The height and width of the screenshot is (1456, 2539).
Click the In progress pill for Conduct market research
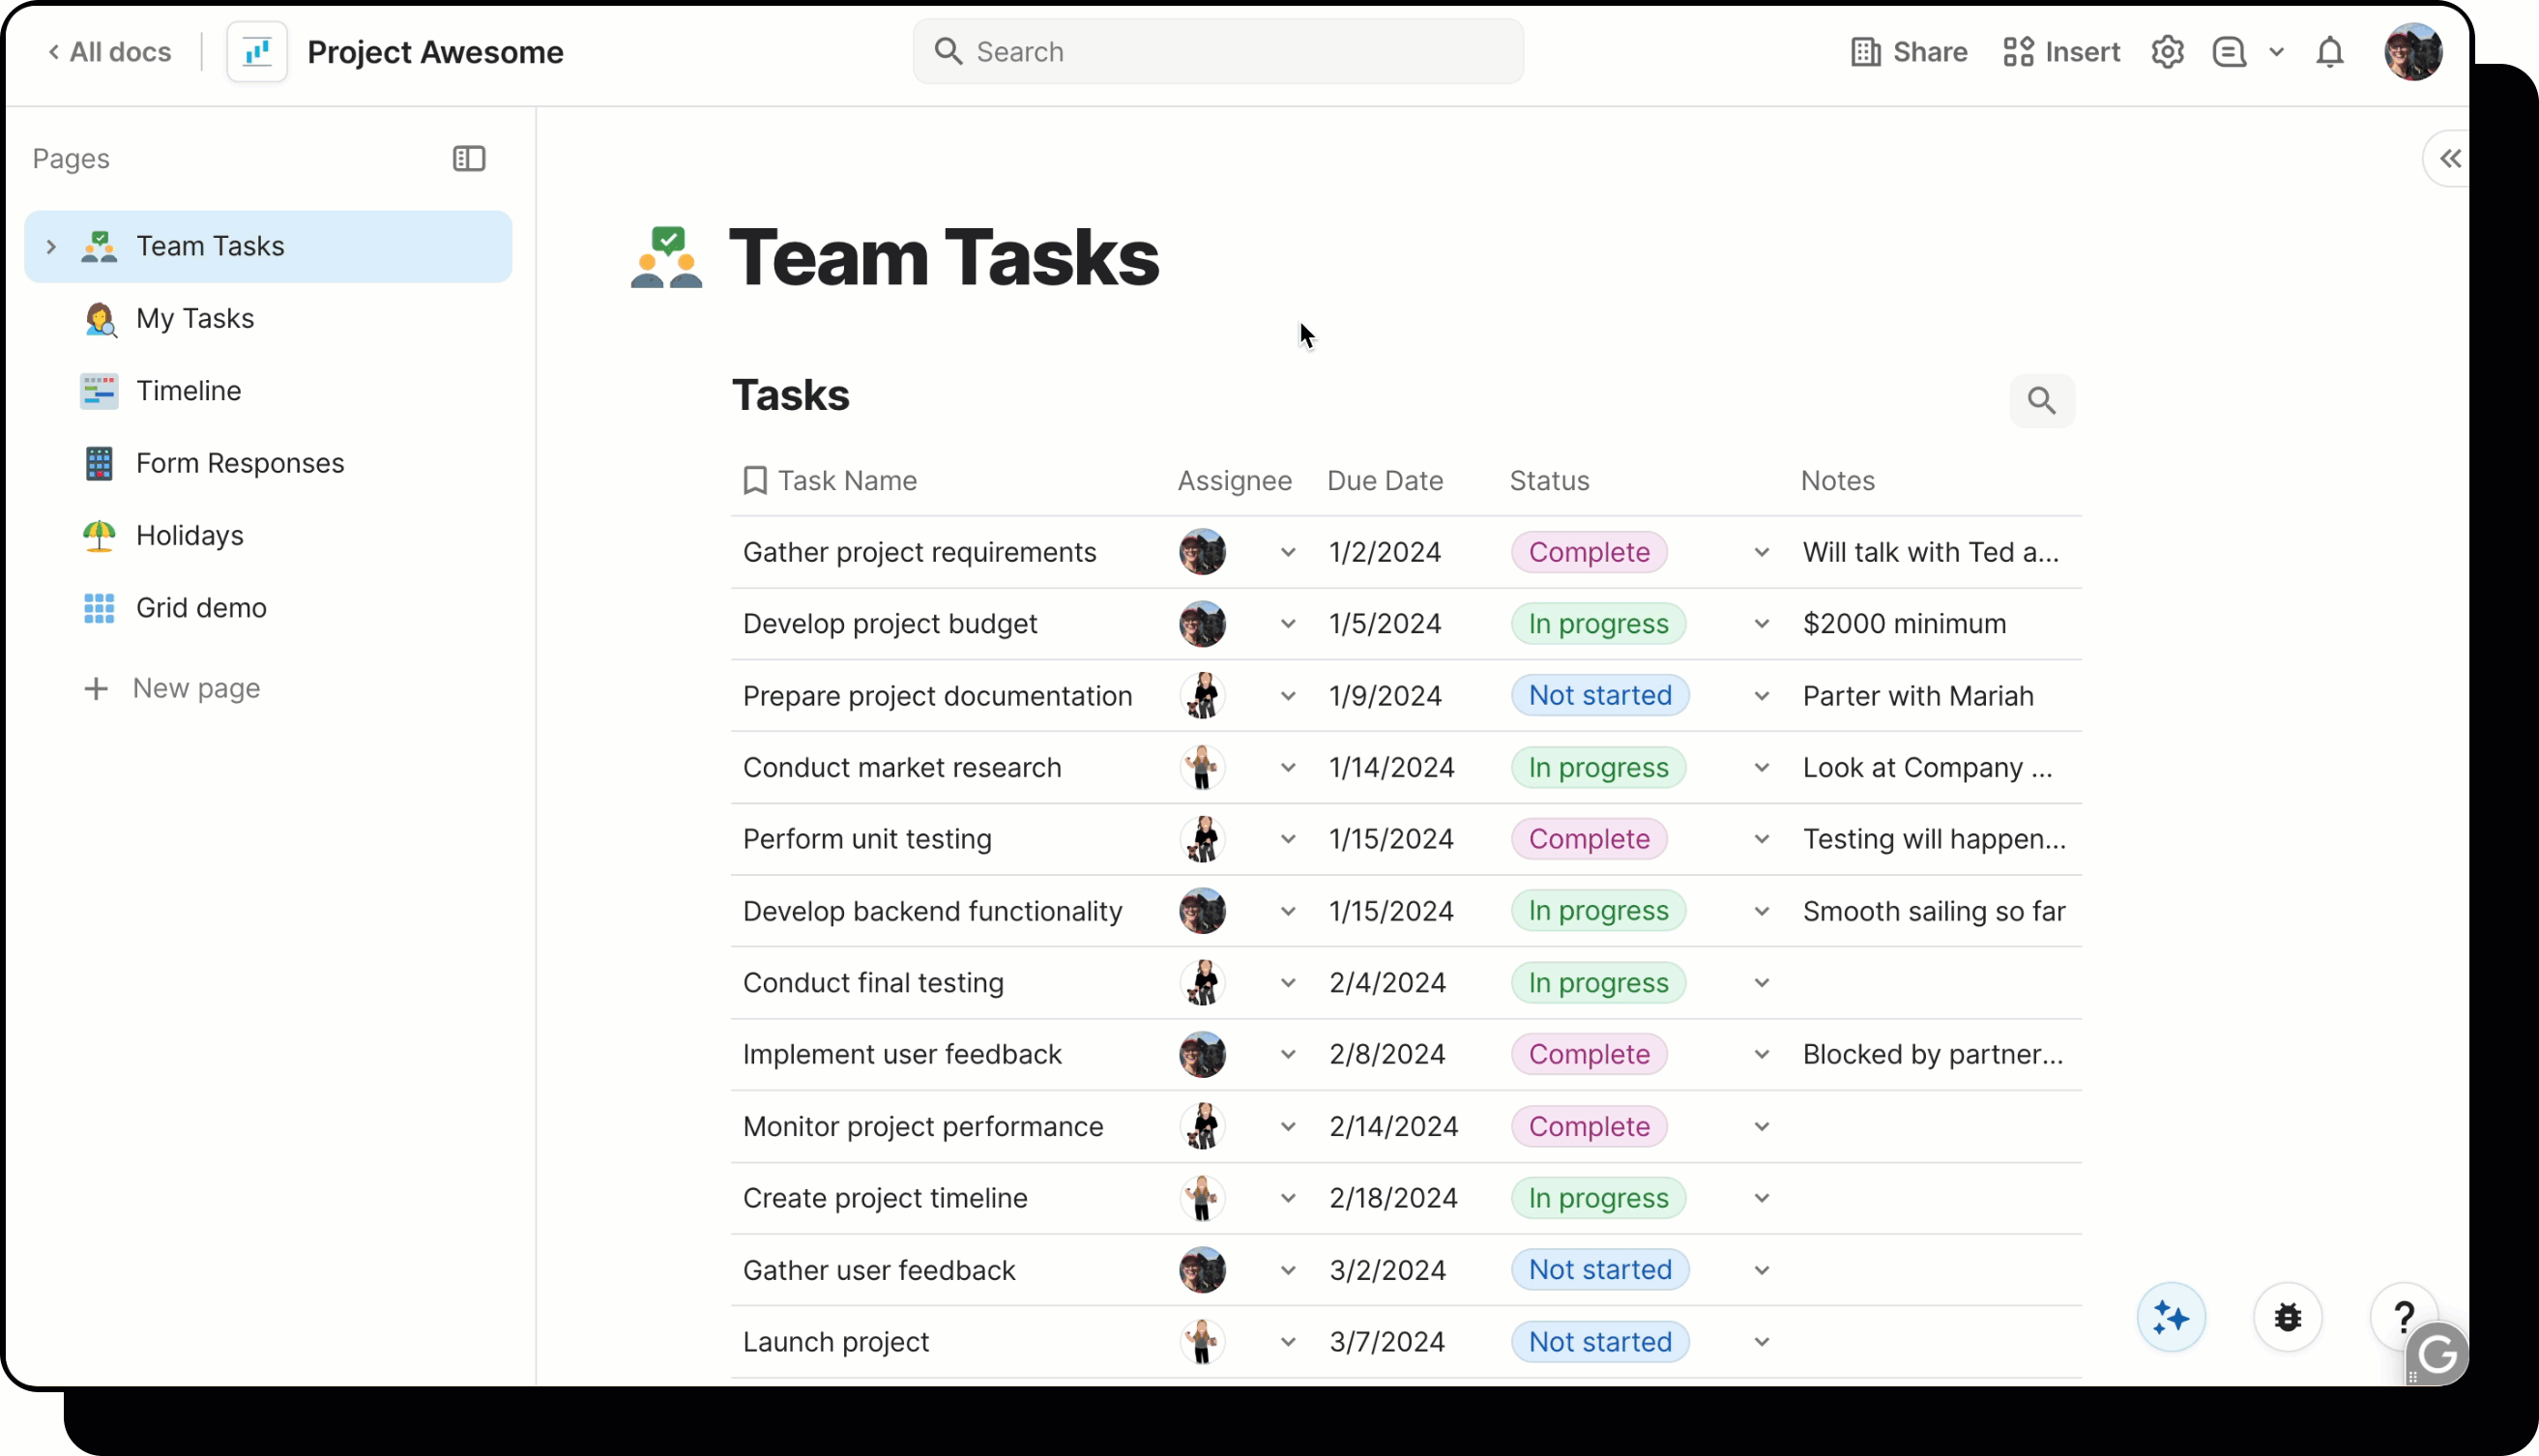1597,768
